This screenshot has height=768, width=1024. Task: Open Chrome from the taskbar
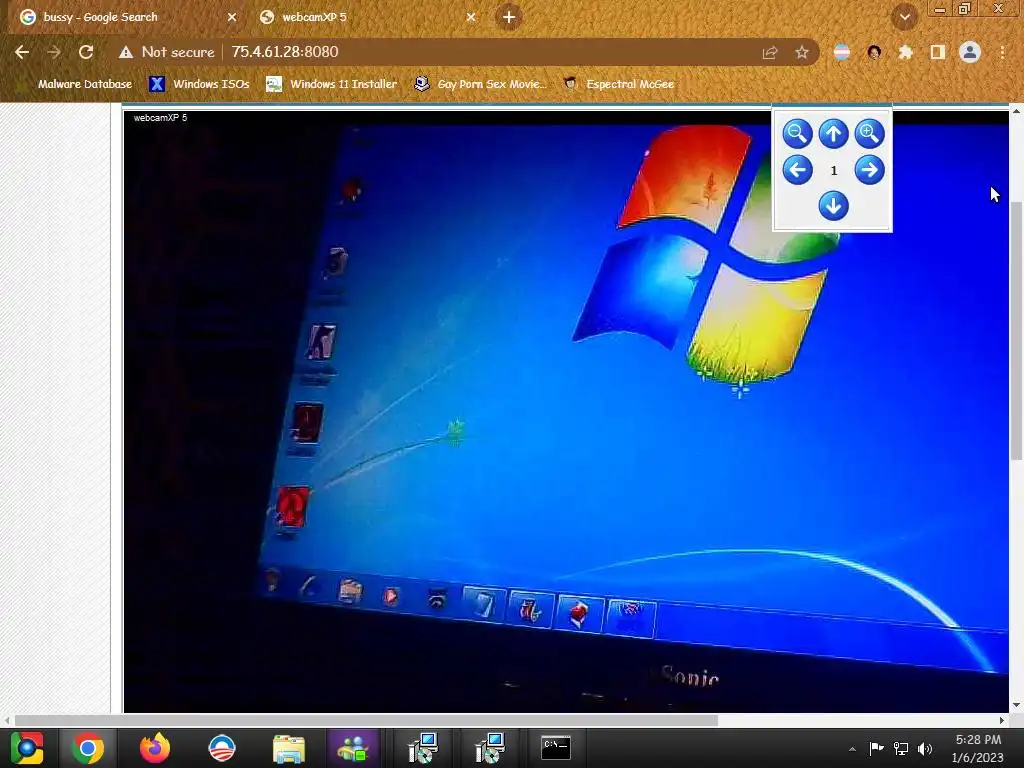pyautogui.click(x=88, y=748)
